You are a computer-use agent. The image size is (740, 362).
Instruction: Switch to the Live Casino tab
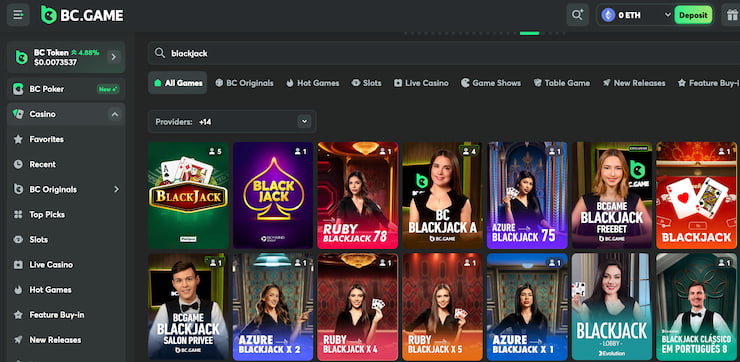pos(421,83)
